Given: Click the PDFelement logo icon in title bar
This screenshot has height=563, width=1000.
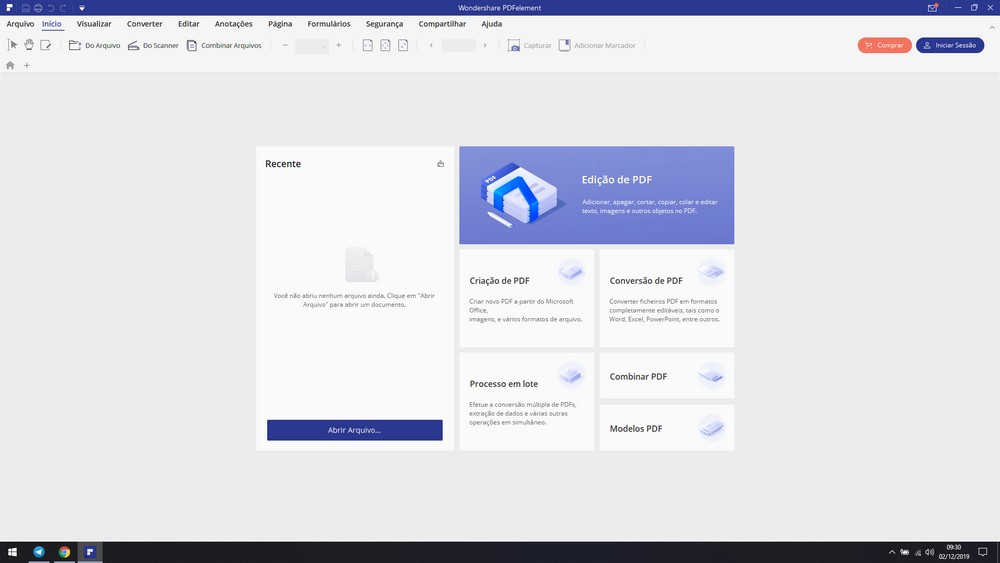Looking at the screenshot, I should [10, 8].
